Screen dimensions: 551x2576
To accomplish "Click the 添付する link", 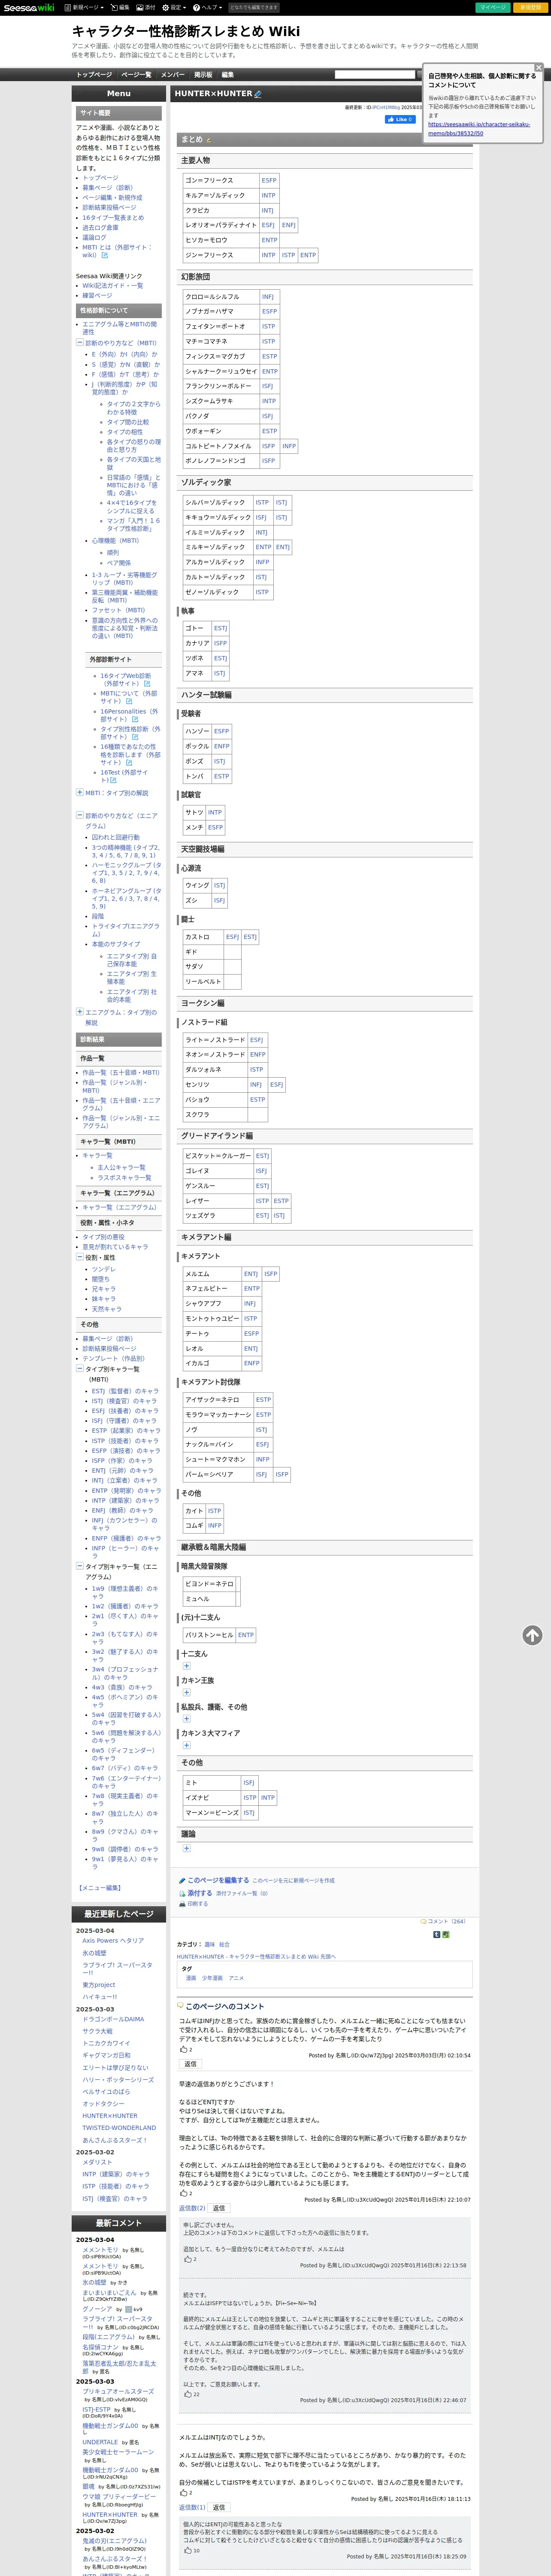I will [x=200, y=1893].
